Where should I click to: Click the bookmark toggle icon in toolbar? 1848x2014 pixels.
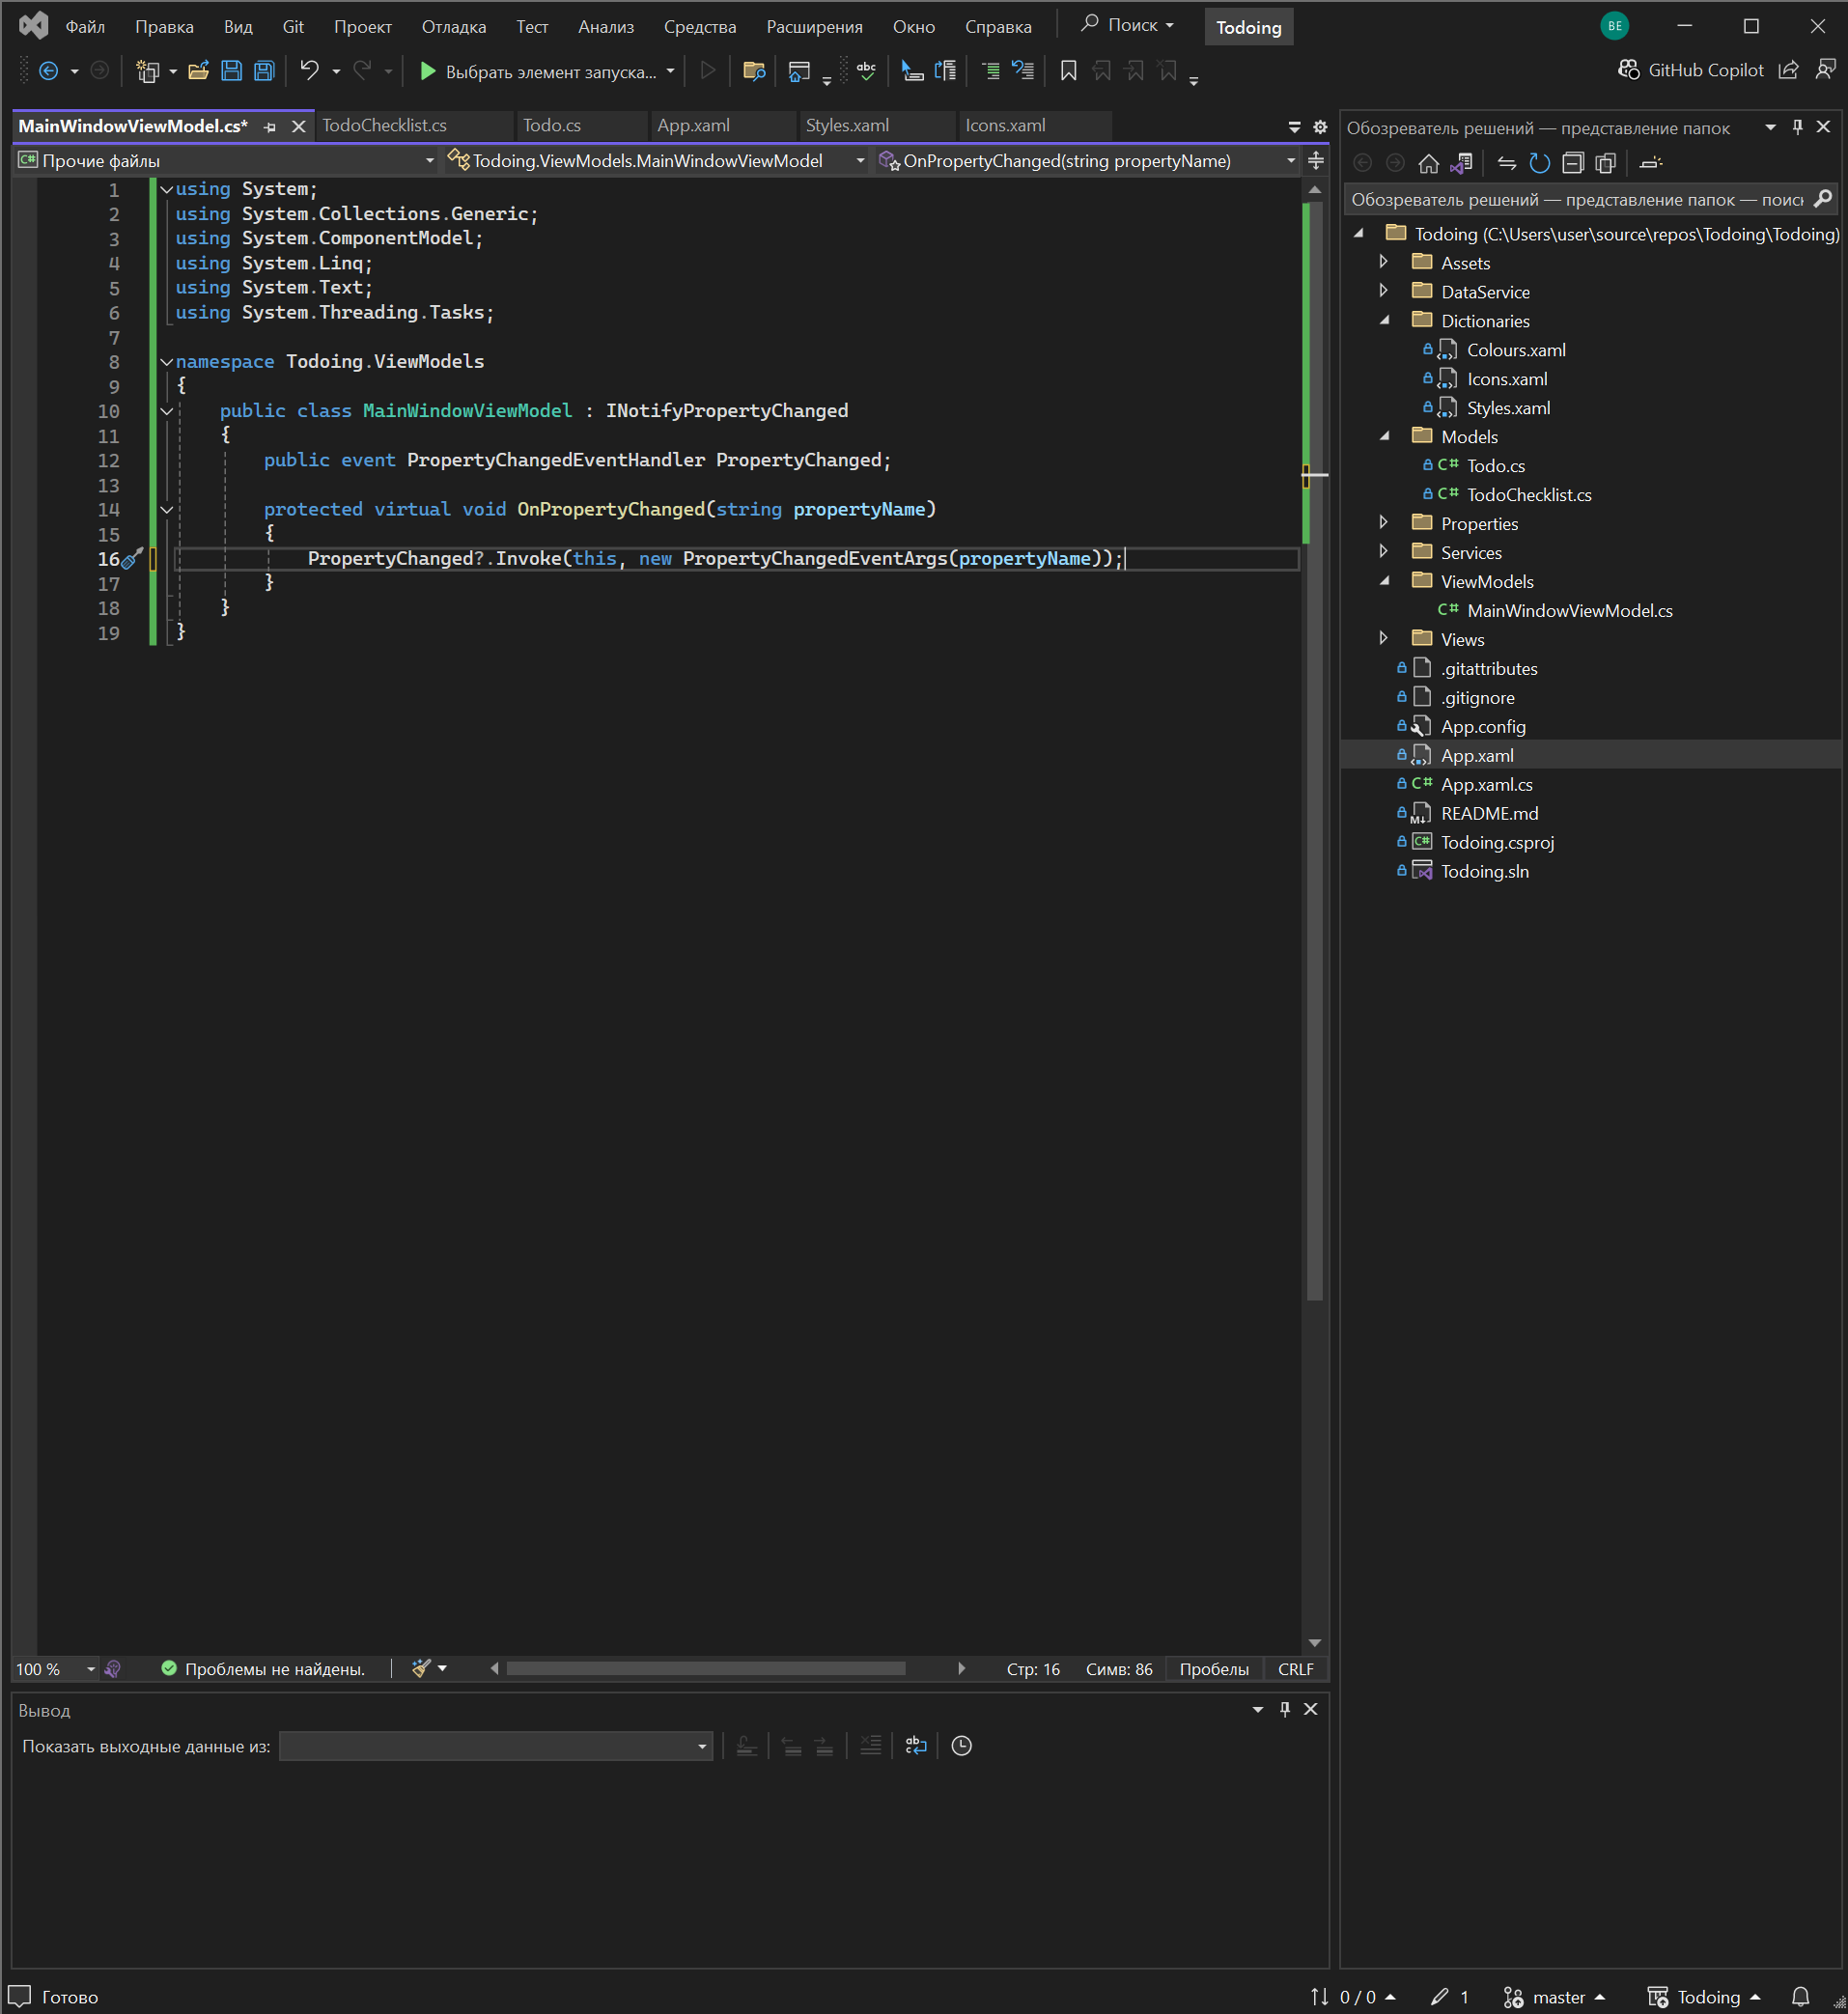click(x=1068, y=71)
